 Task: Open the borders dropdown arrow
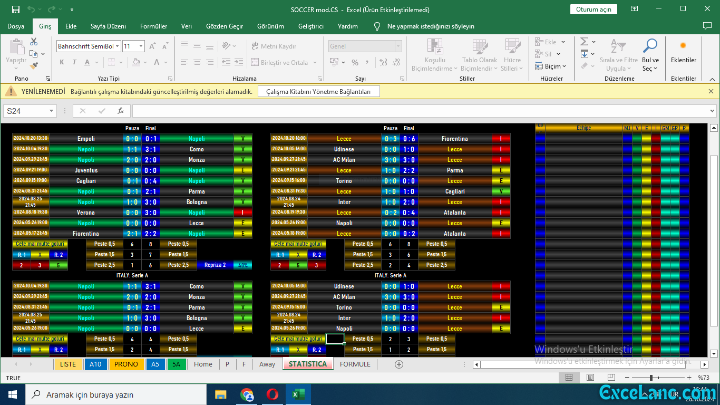(121, 62)
